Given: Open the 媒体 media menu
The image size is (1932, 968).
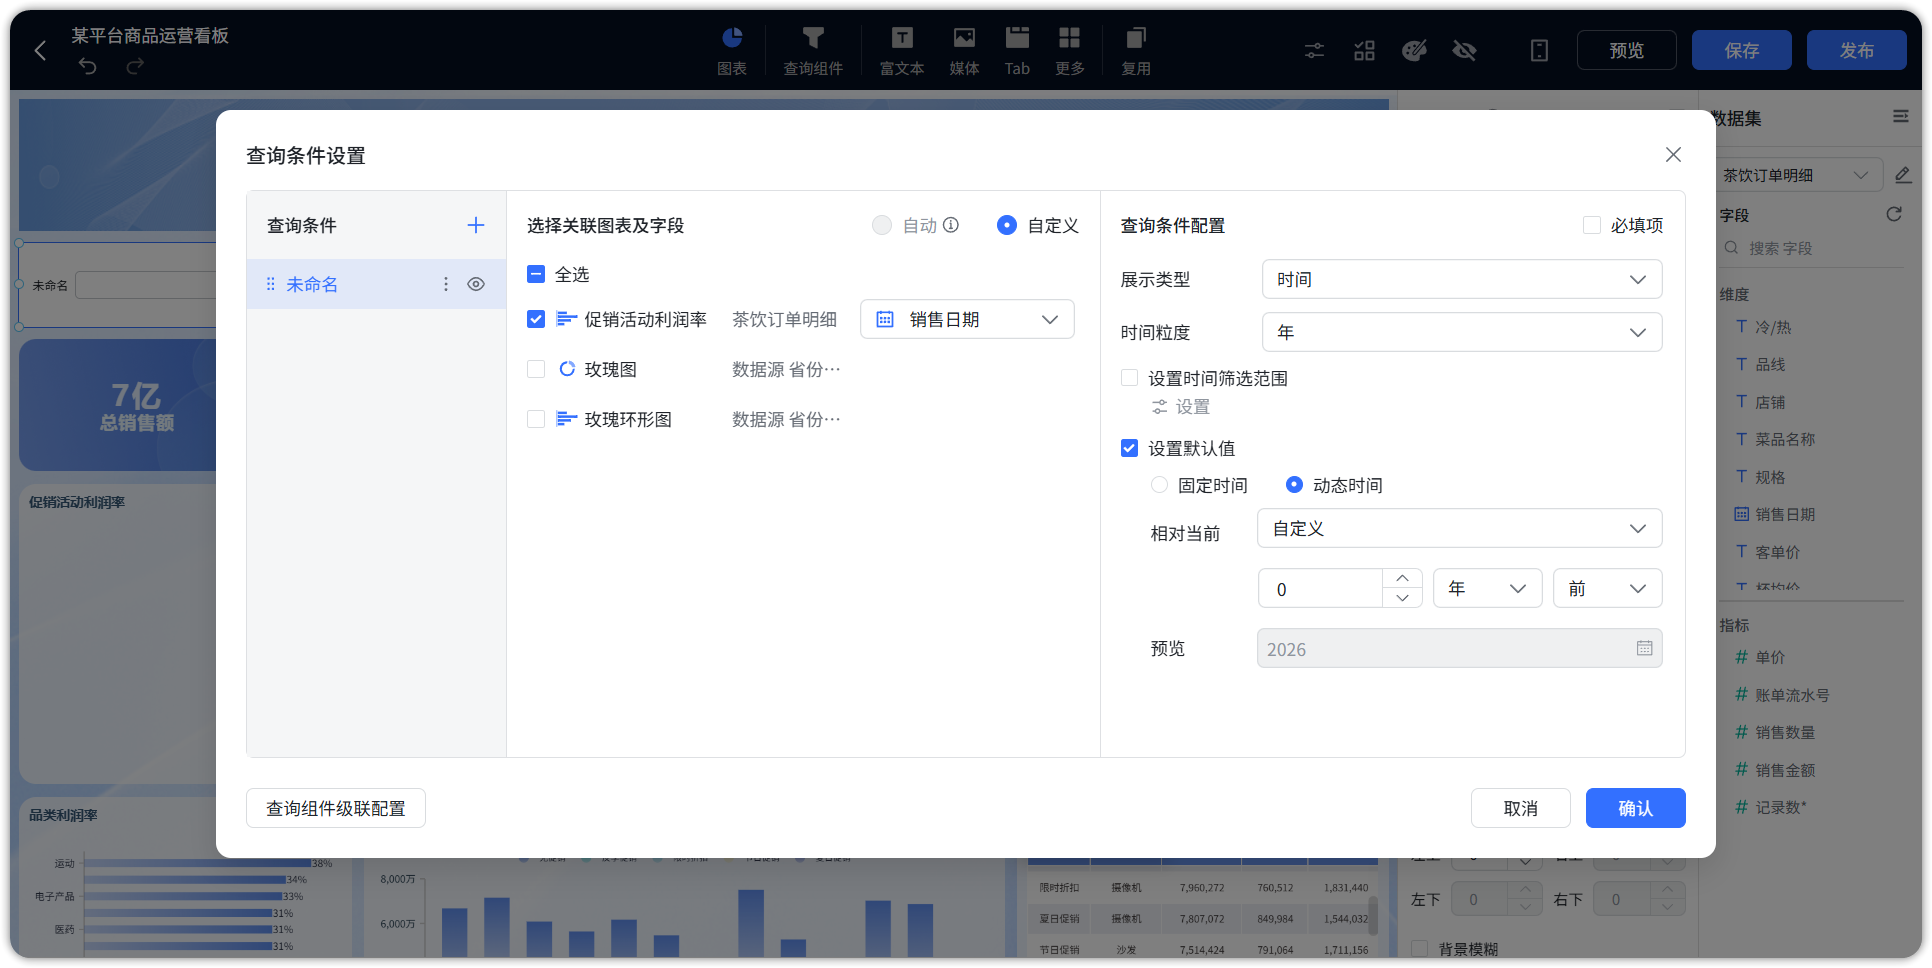Looking at the screenshot, I should tap(964, 50).
